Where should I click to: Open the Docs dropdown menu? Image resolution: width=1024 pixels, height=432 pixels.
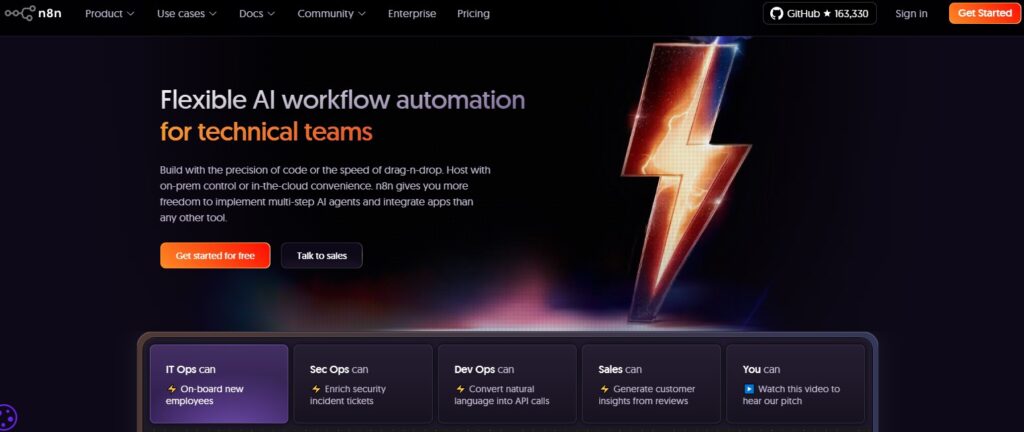click(257, 14)
